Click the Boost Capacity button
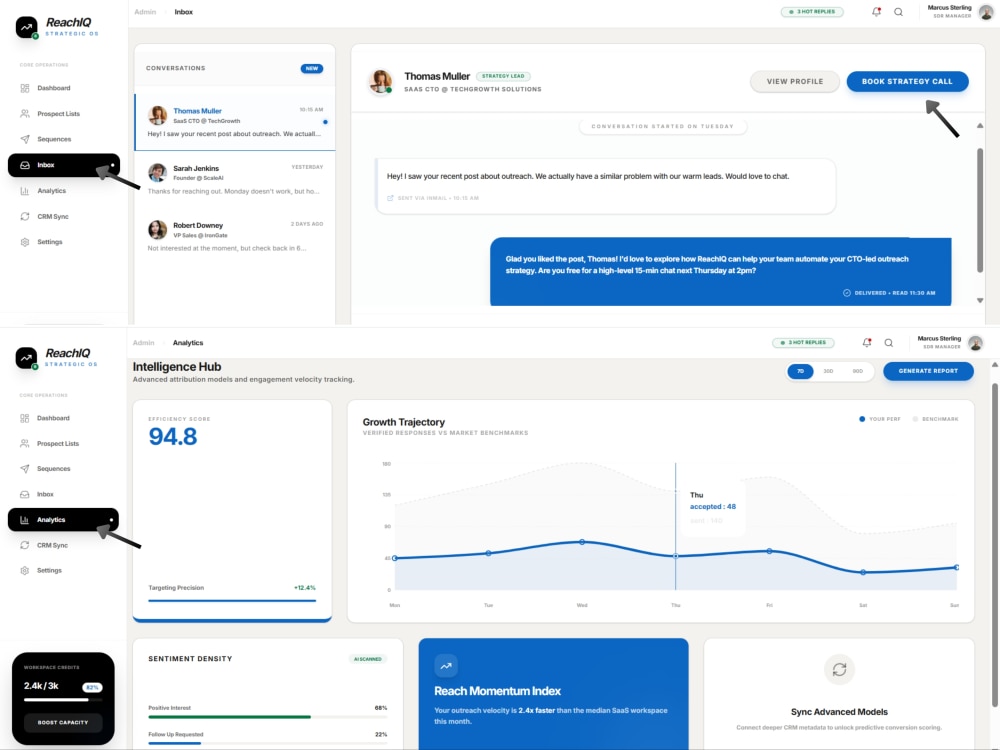 point(62,723)
